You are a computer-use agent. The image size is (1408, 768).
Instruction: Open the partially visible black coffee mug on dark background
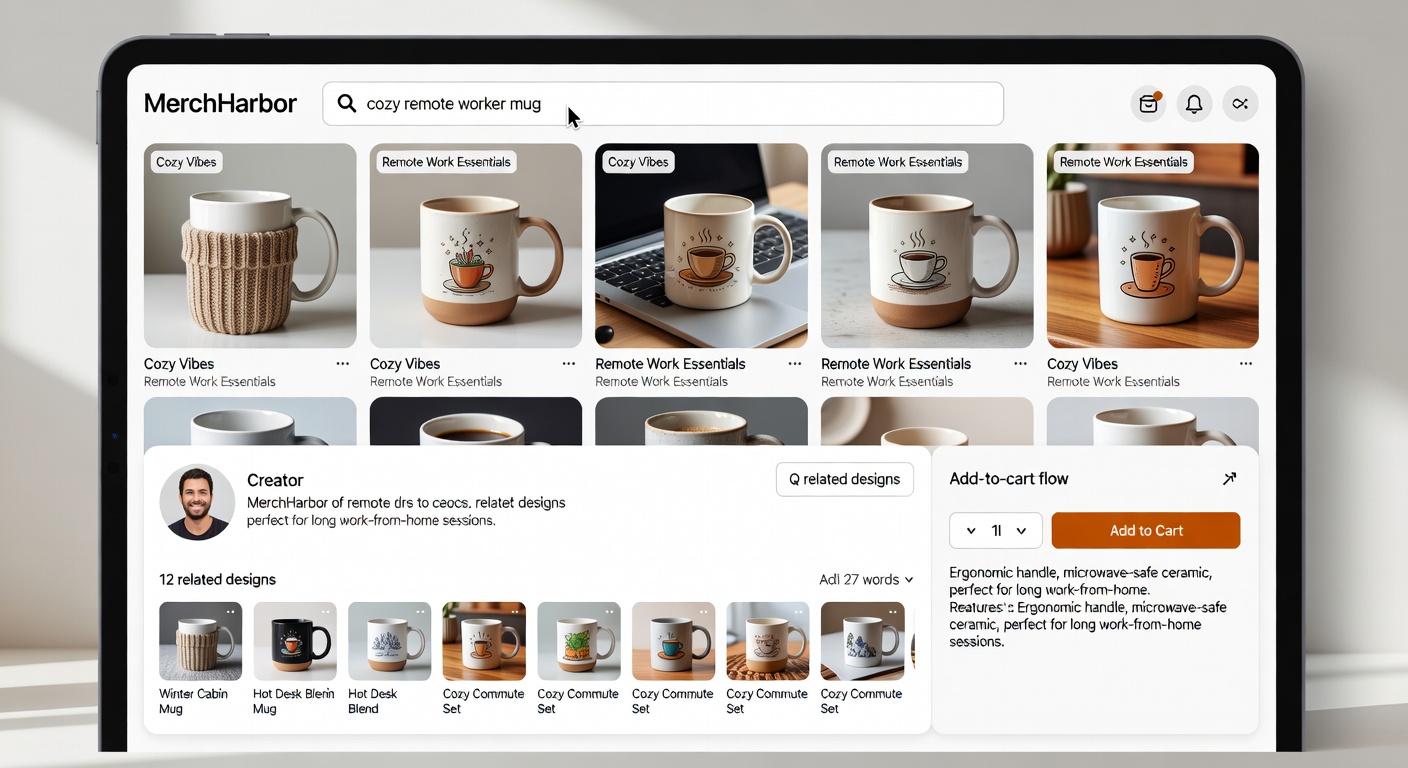[x=476, y=421]
